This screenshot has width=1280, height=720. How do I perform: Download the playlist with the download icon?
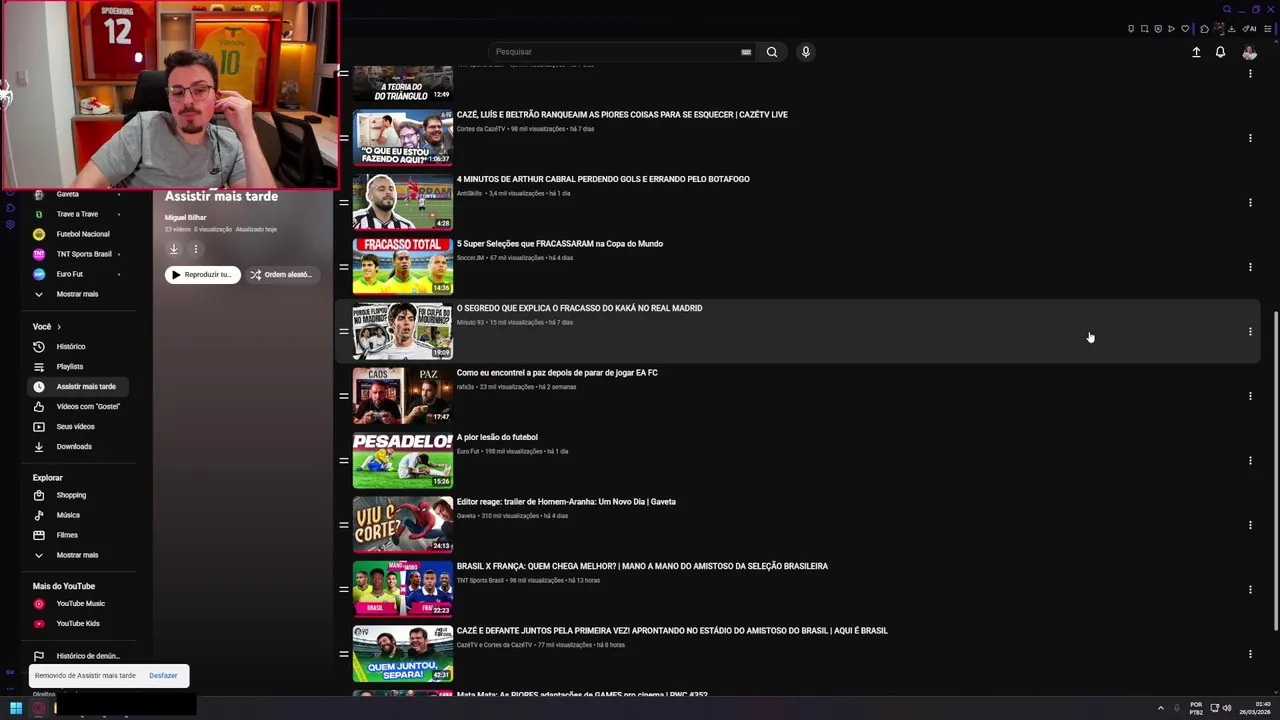point(173,249)
